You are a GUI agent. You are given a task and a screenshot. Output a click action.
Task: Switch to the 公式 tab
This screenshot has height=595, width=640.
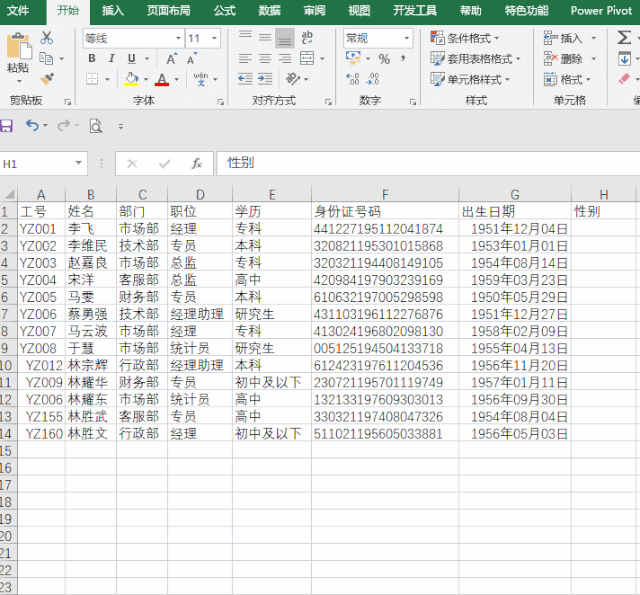[224, 11]
